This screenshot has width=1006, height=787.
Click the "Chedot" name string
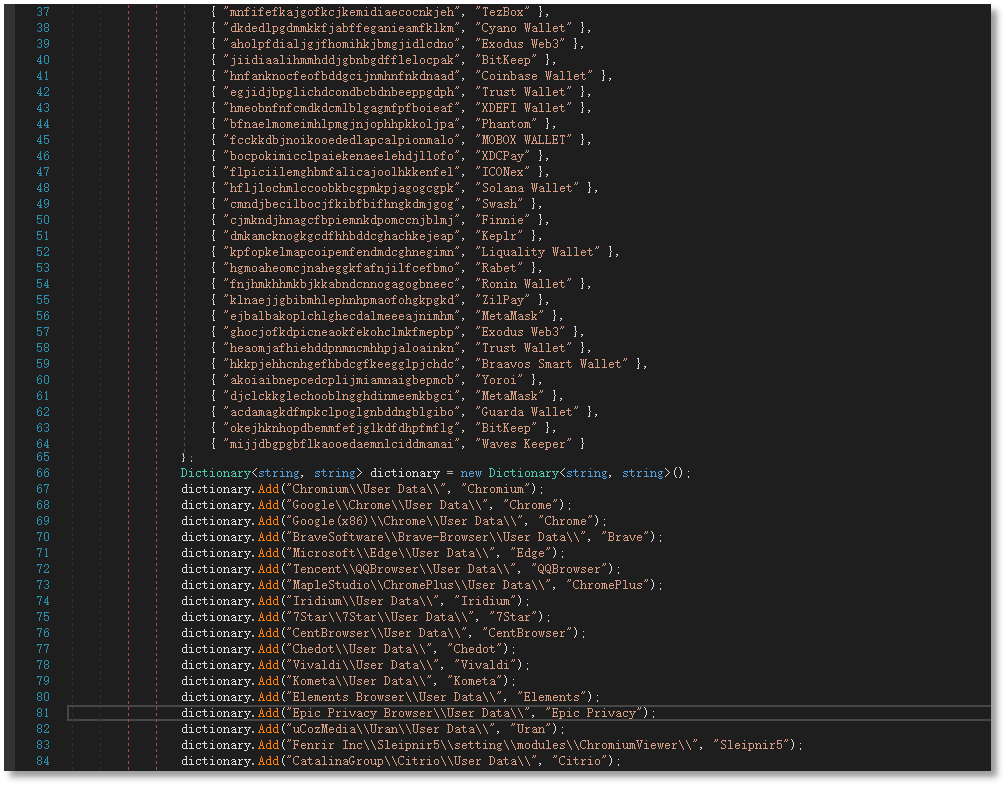pos(475,649)
